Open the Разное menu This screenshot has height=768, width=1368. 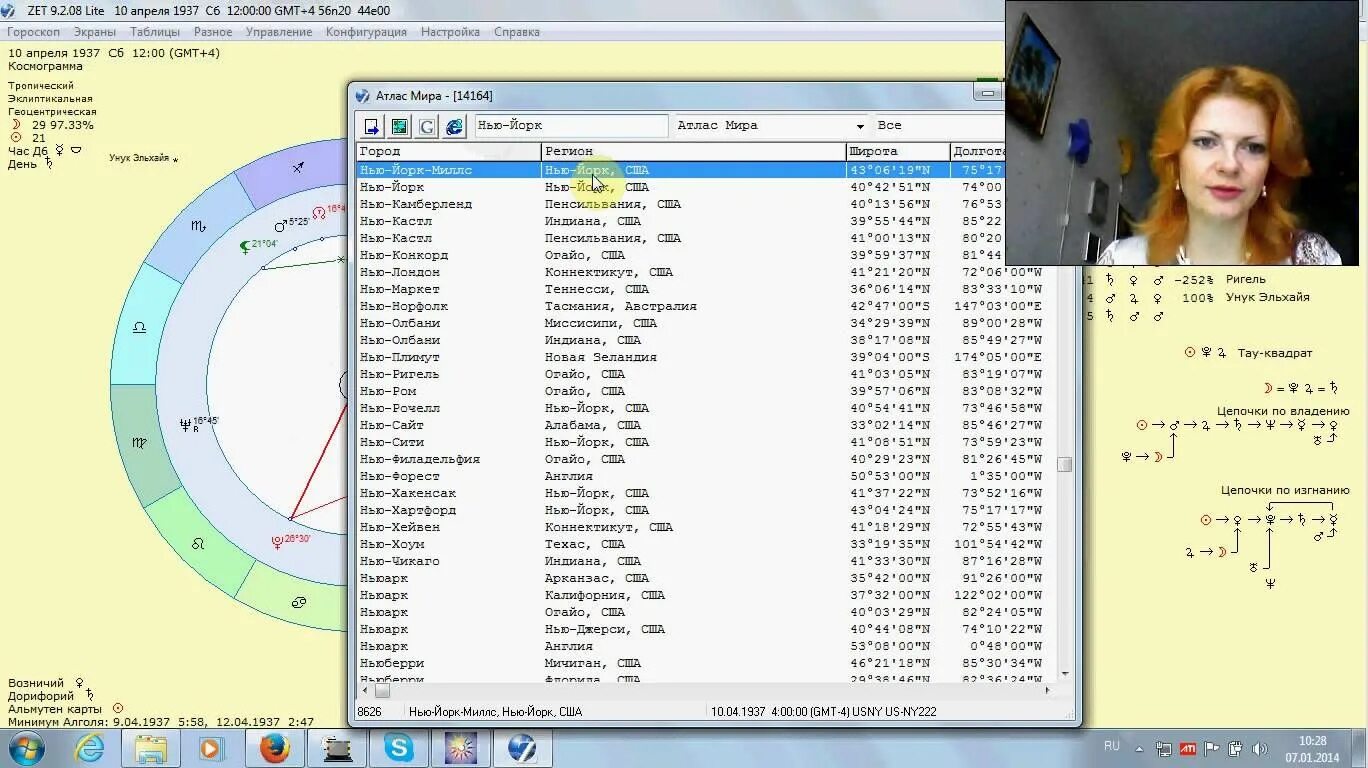[213, 32]
